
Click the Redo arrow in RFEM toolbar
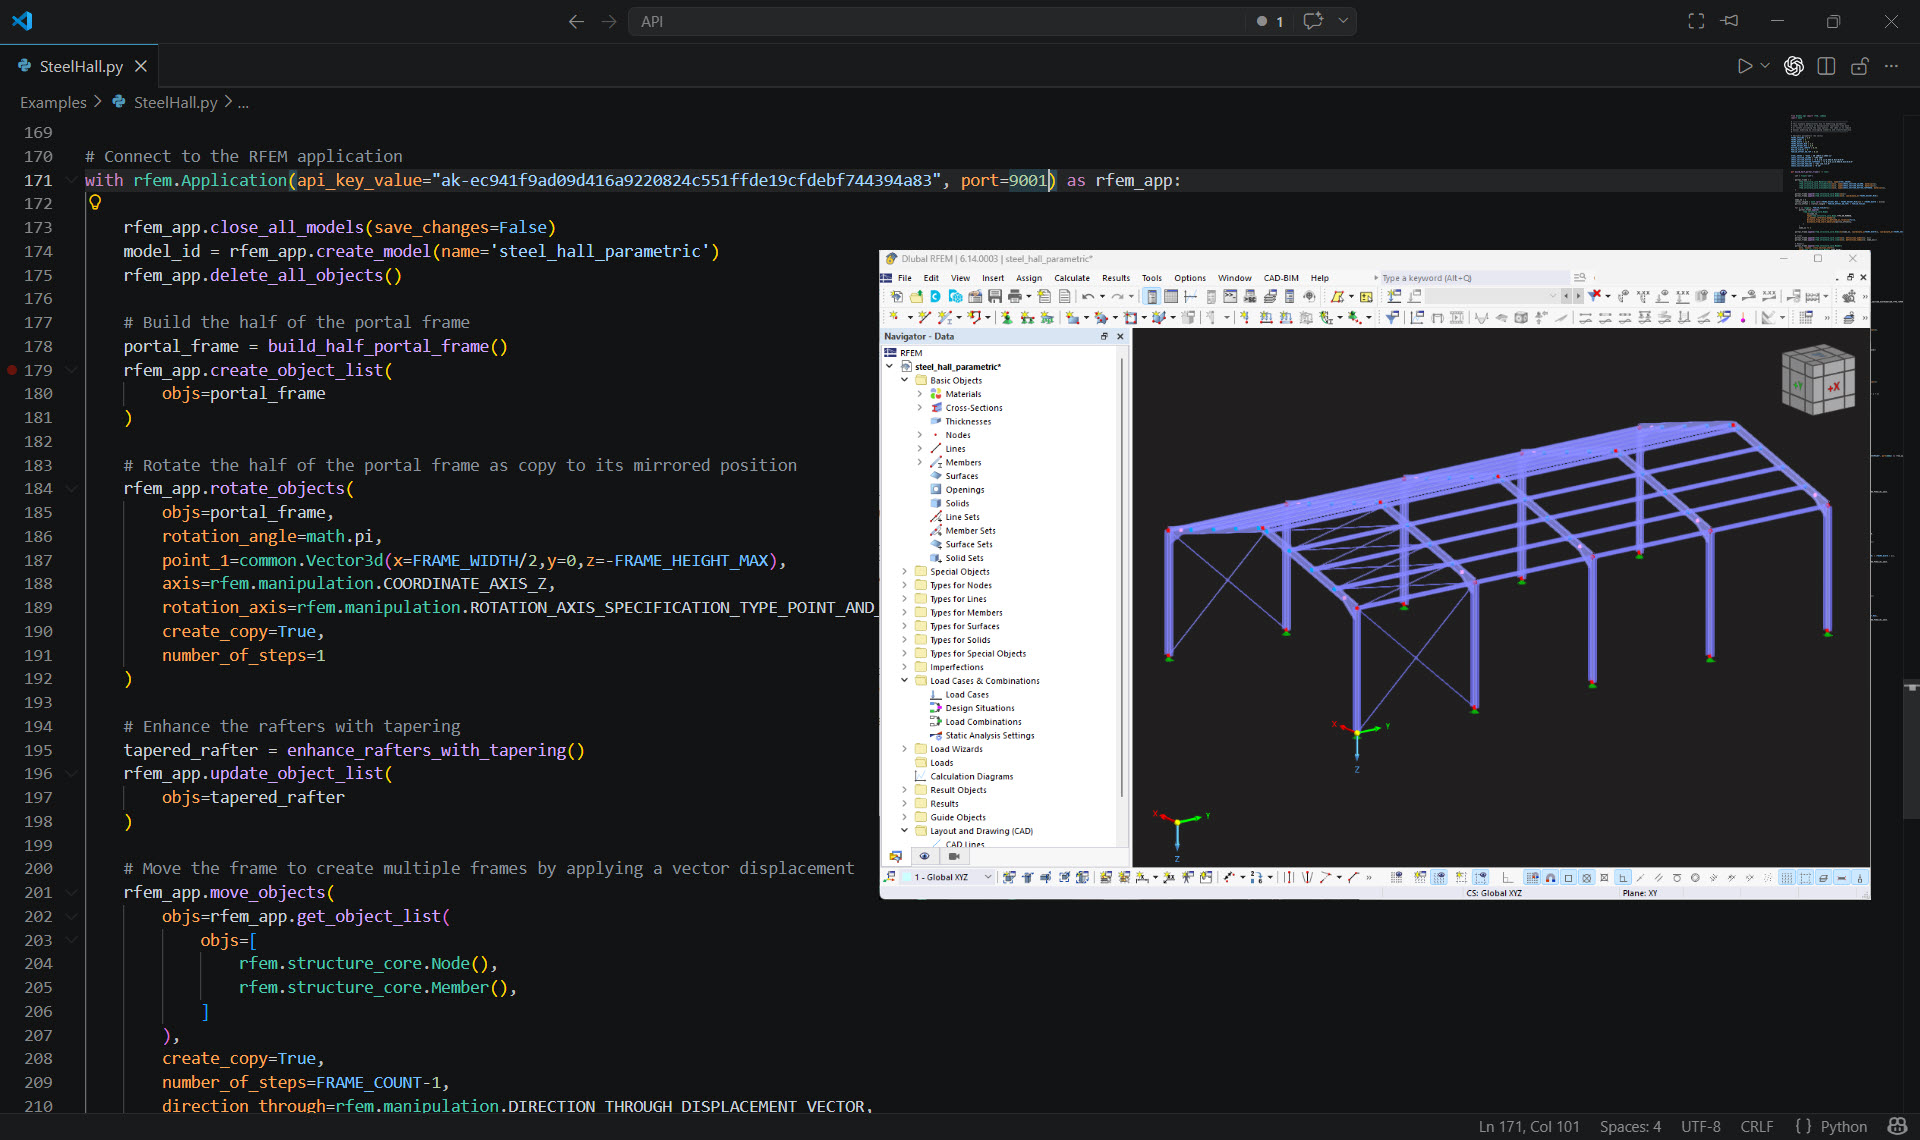coord(1116,296)
